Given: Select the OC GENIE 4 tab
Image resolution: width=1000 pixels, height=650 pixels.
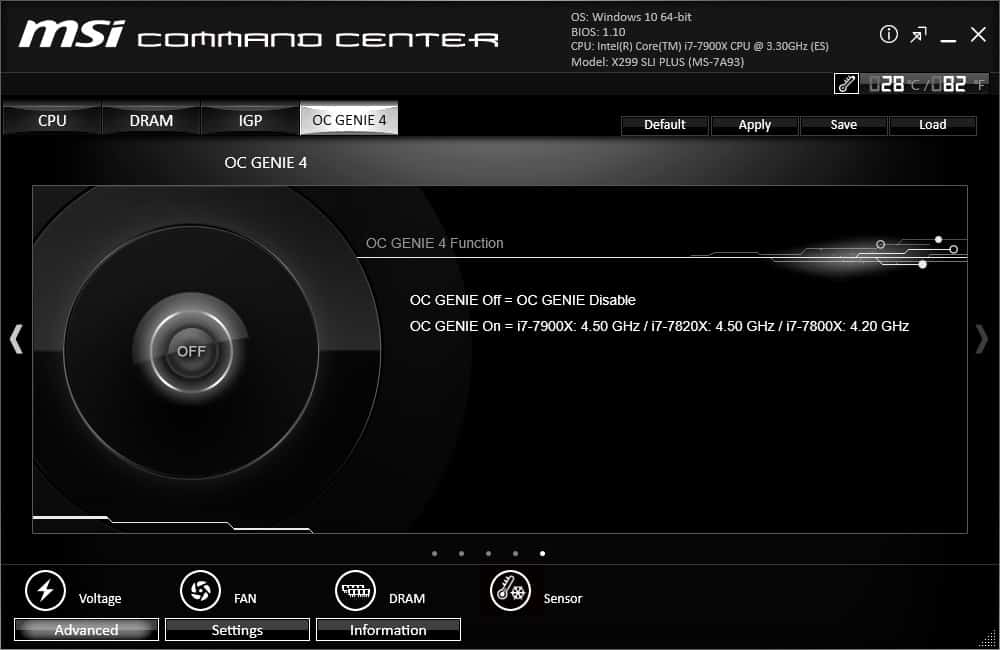Looking at the screenshot, I should 349,120.
